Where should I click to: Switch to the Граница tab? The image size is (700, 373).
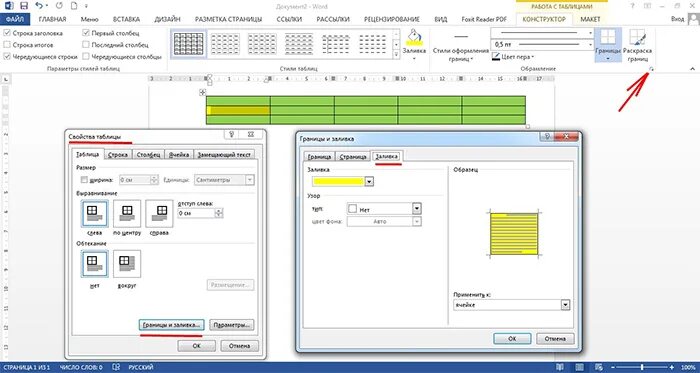319,157
